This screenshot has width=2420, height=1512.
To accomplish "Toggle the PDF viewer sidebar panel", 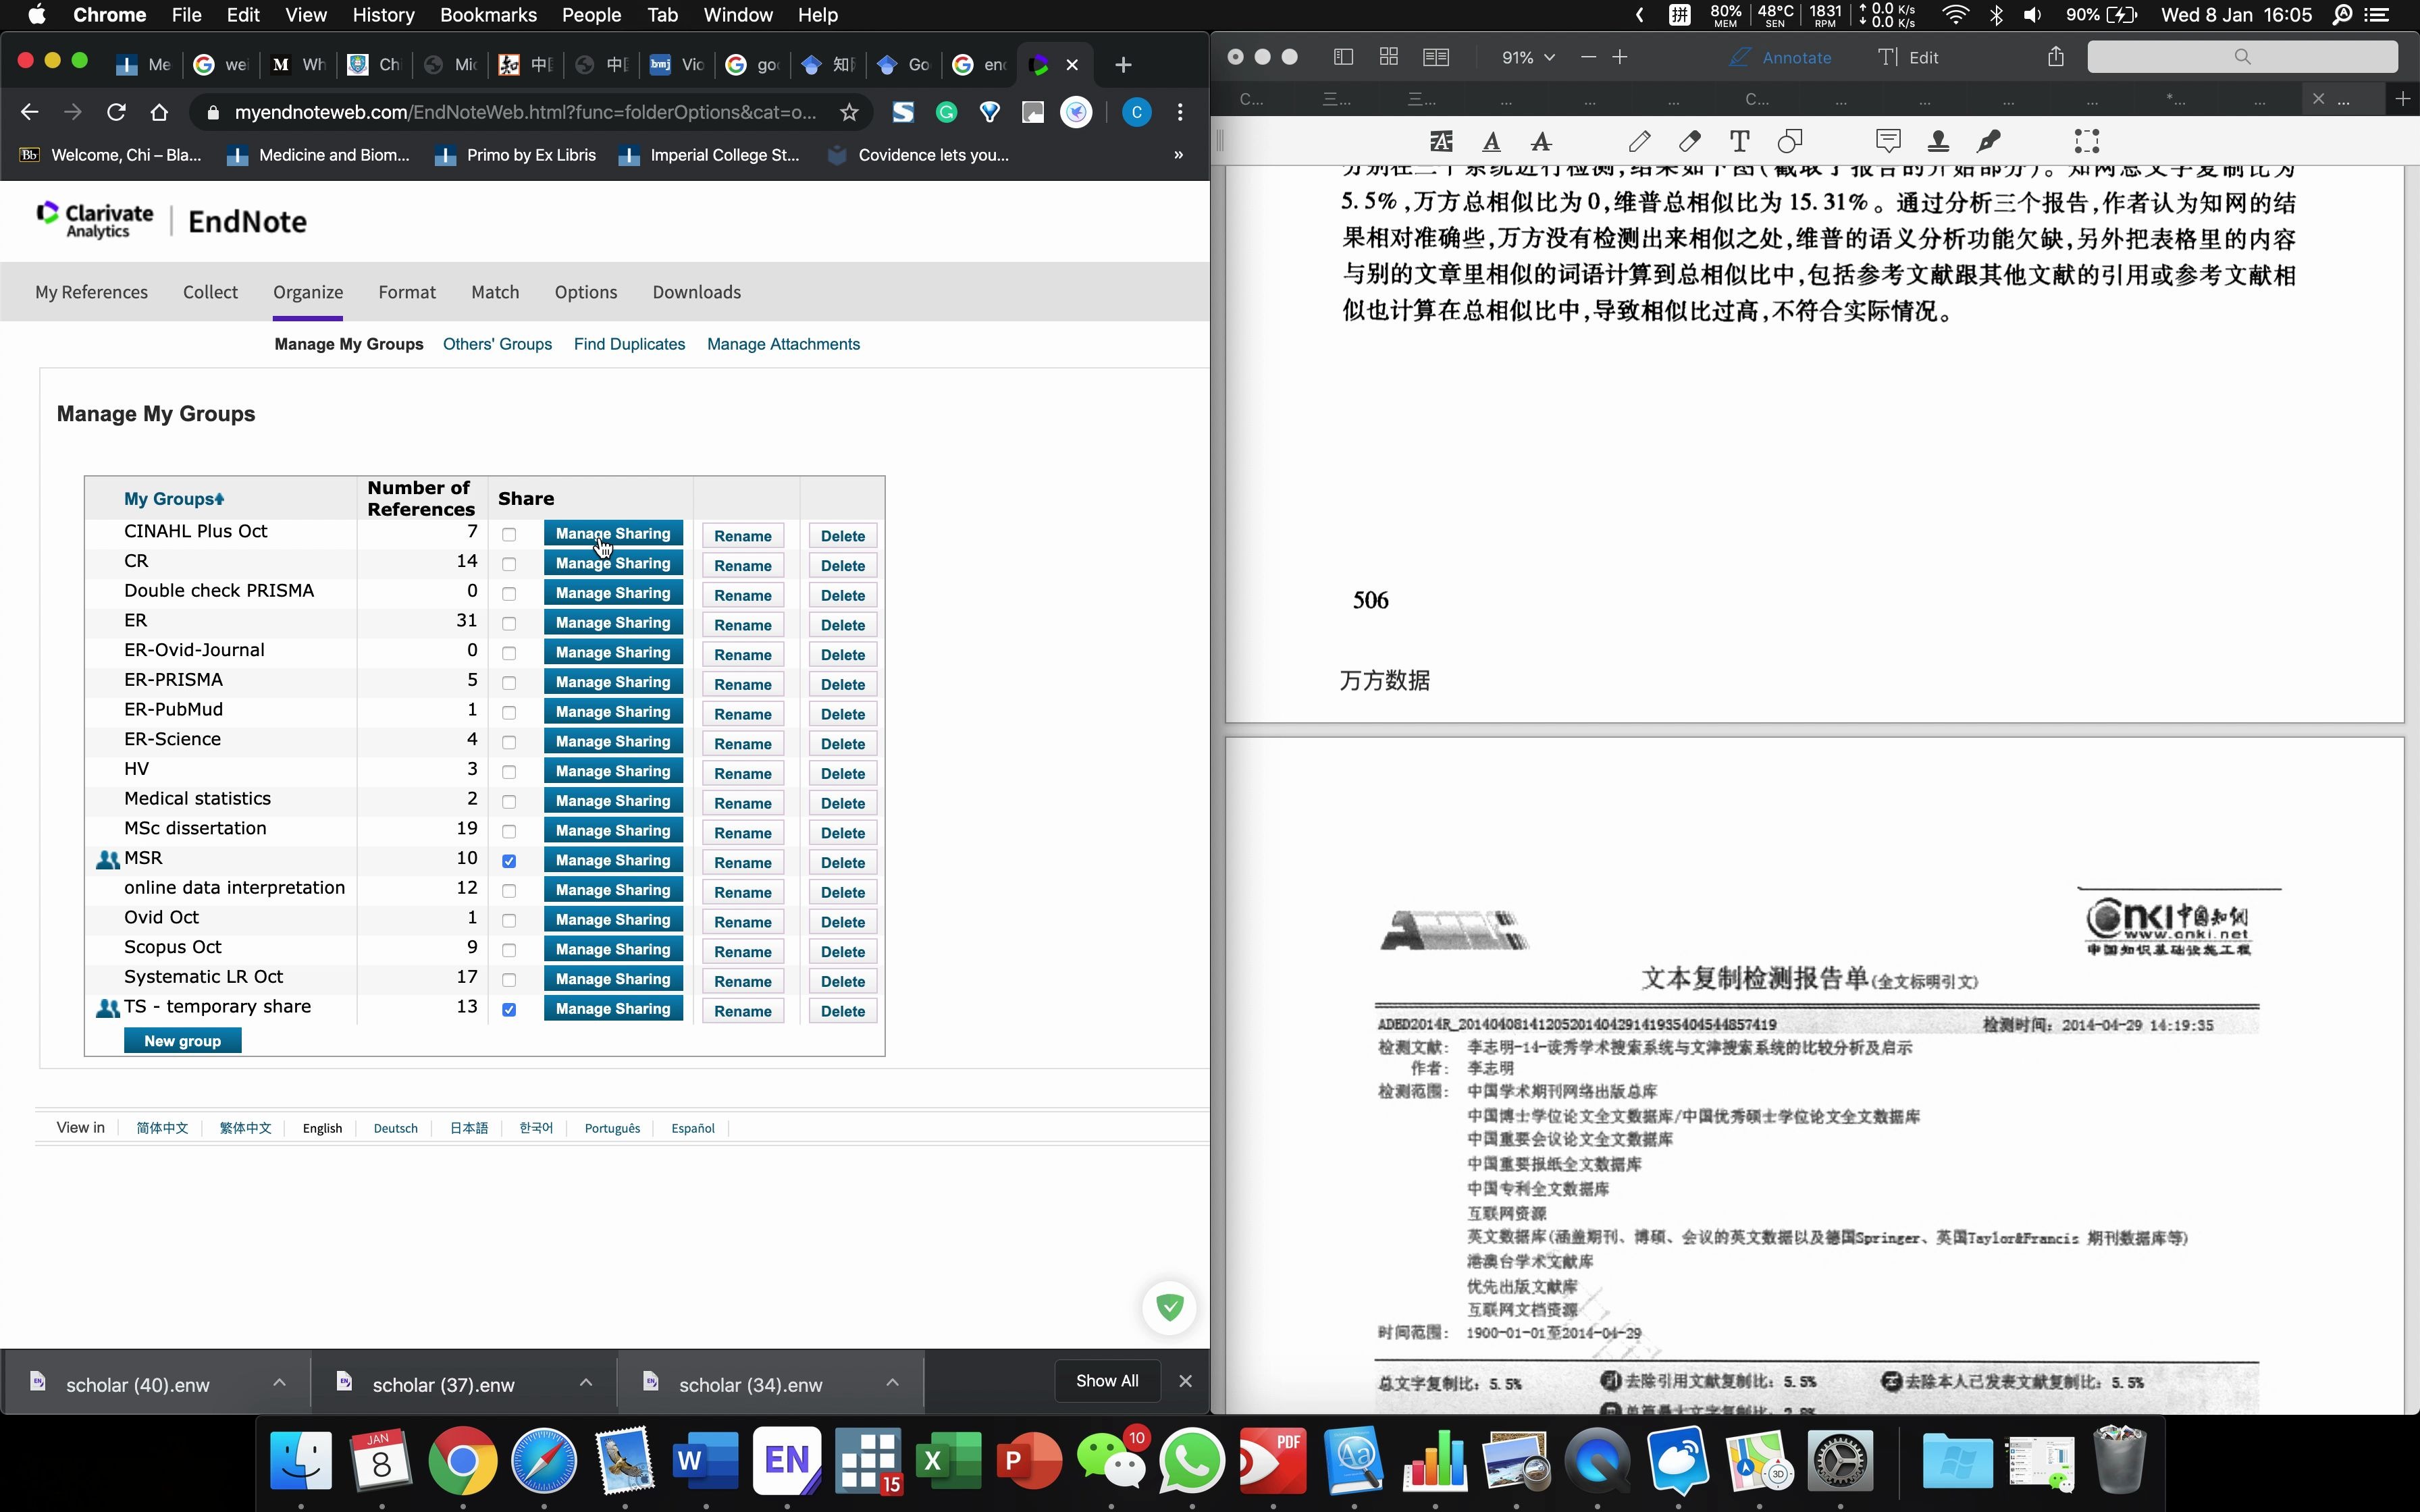I will coord(1343,57).
